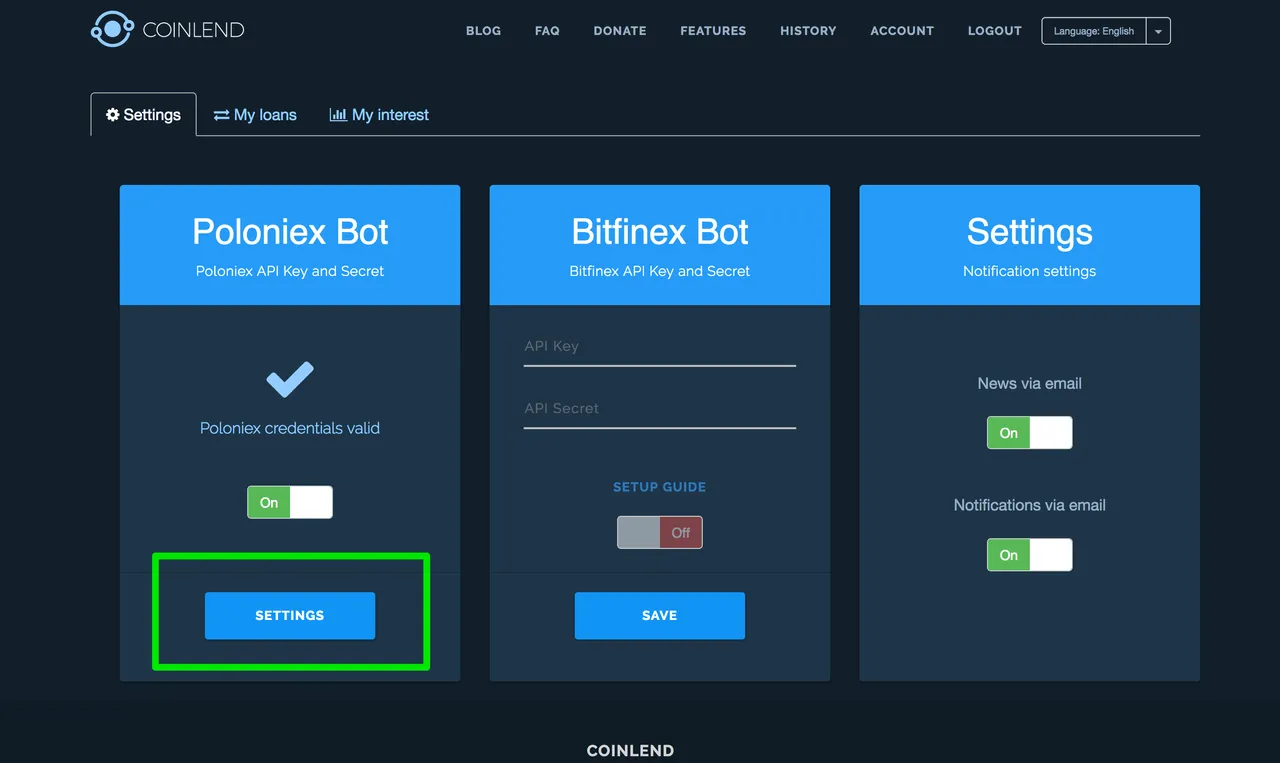Click the Poloniex credentials valid checkmark icon
The height and width of the screenshot is (763, 1280).
point(290,379)
